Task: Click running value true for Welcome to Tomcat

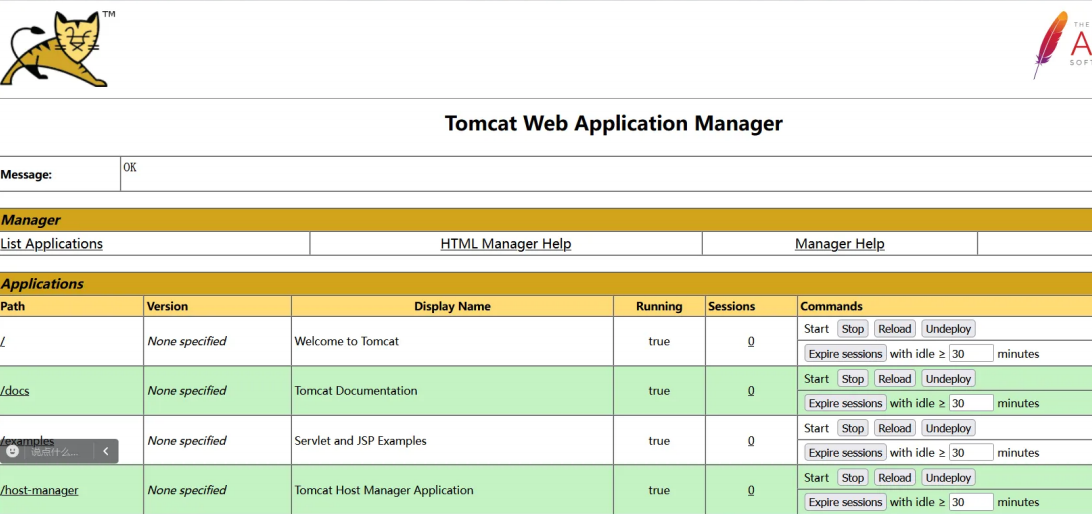Action: tap(659, 341)
